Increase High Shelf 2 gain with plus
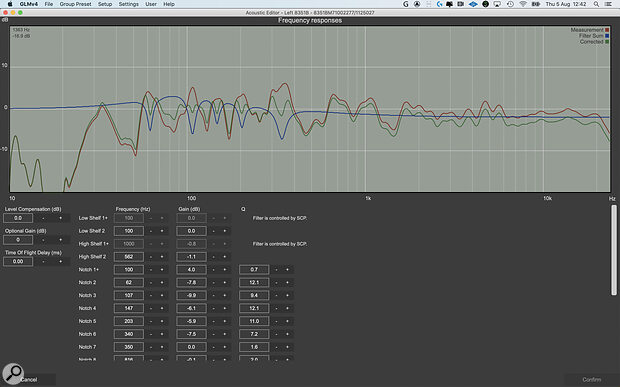Viewport: 620px width, 387px height. [225, 257]
